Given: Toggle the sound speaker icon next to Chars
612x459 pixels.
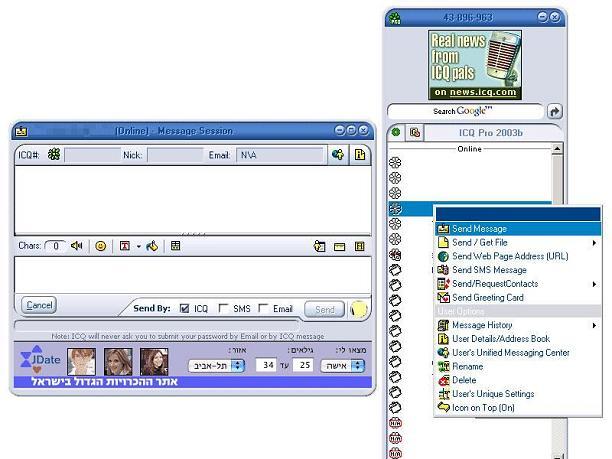Looking at the screenshot, I should pyautogui.click(x=76, y=246).
